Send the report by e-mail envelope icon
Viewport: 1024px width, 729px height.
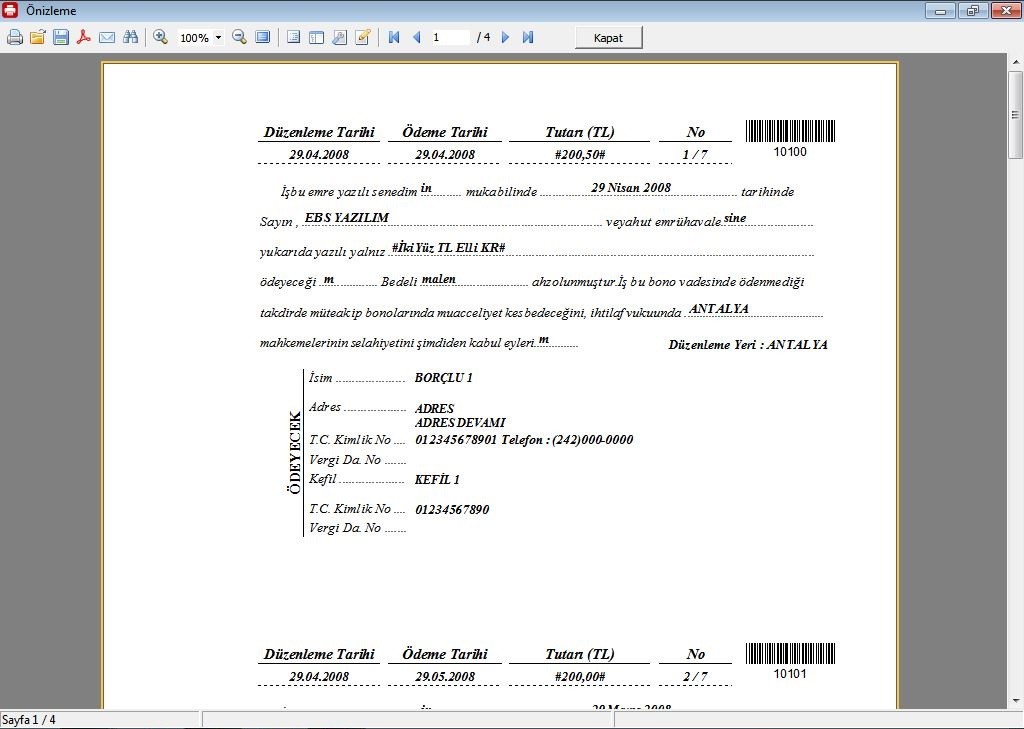click(107, 37)
